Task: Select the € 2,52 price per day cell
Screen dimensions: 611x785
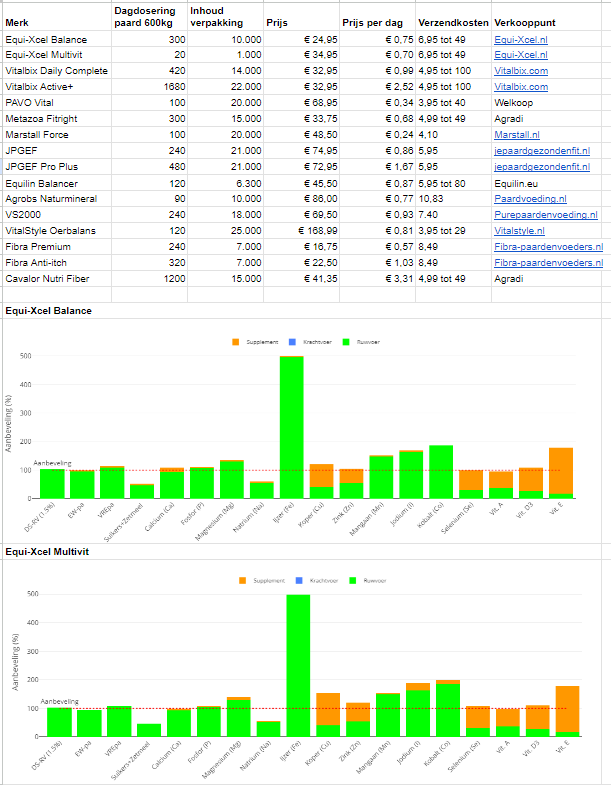Action: click(378, 87)
